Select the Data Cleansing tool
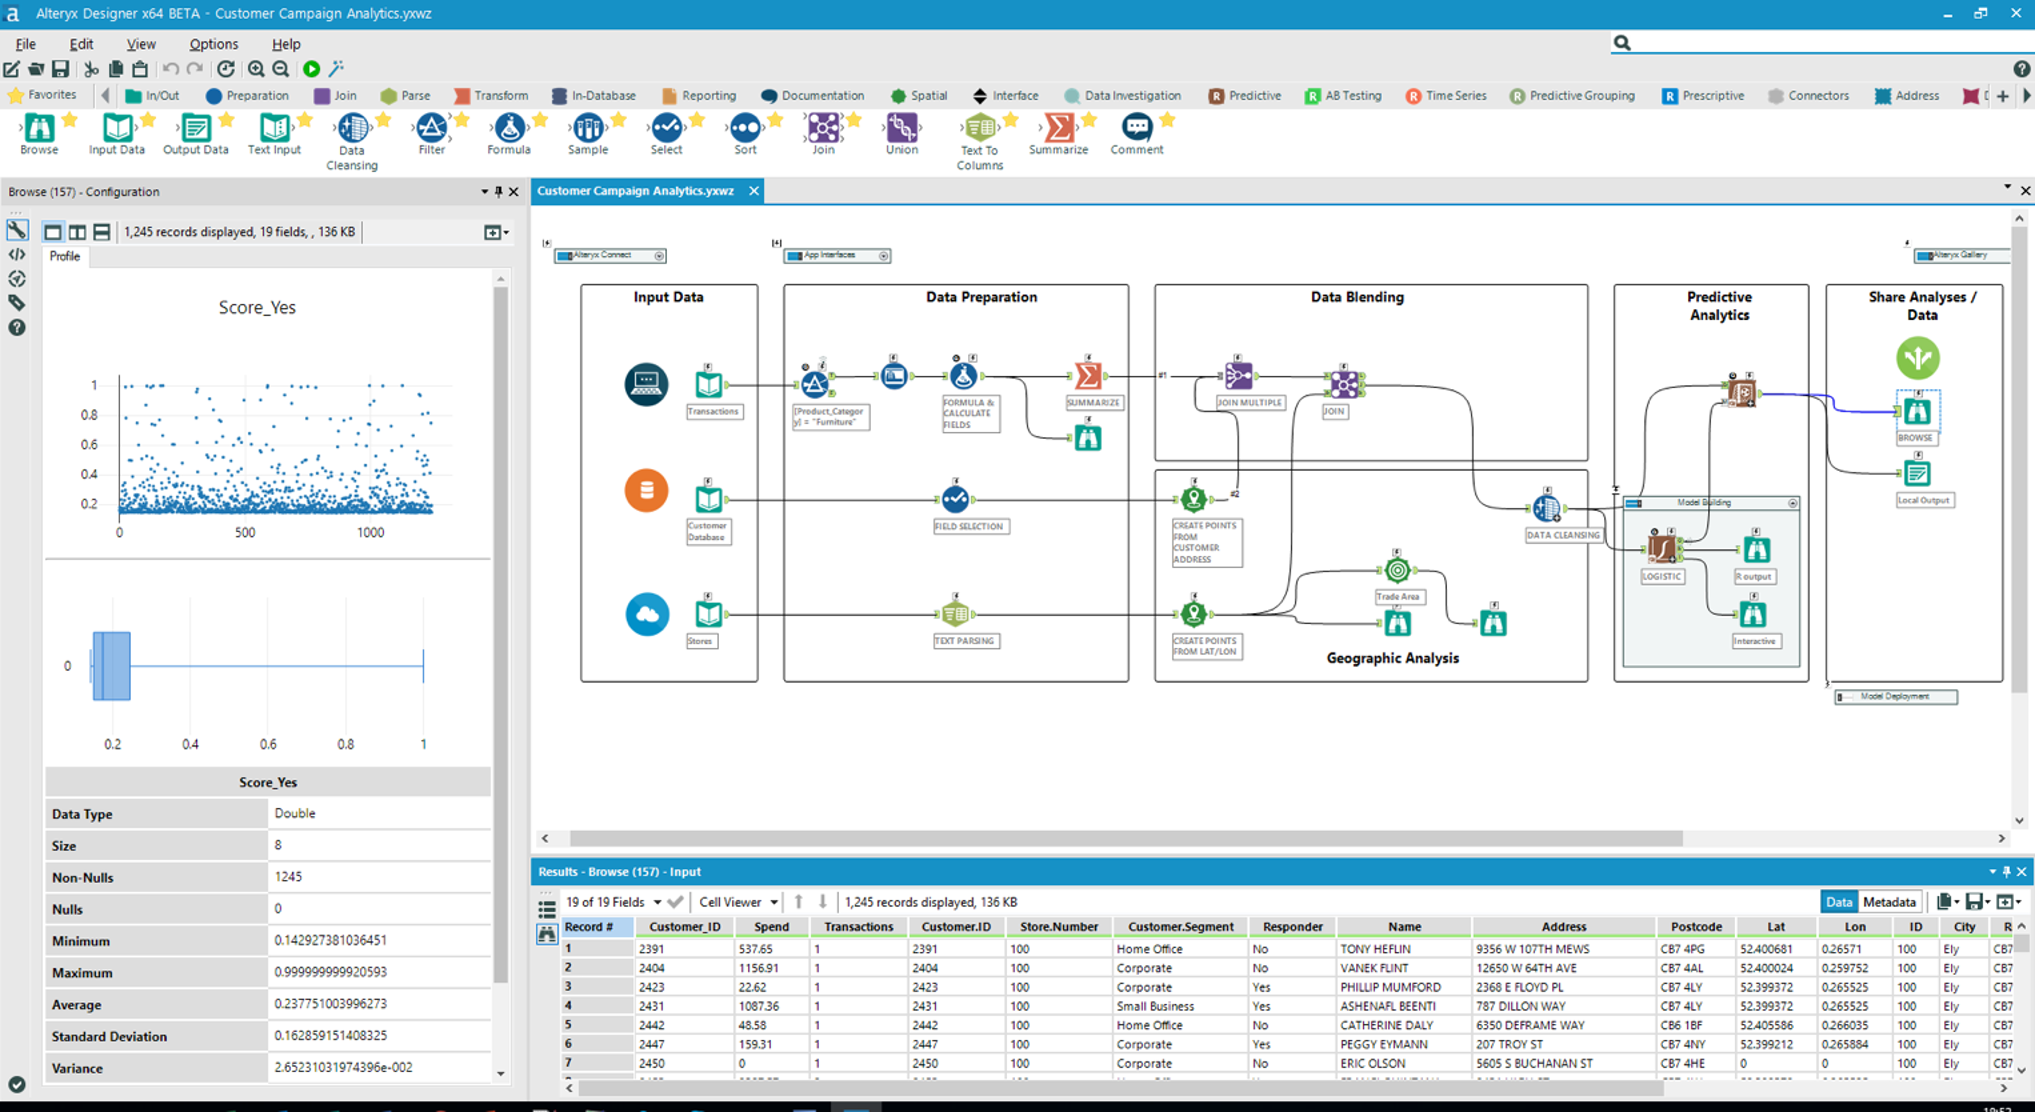This screenshot has height=1112, width=2035. click(x=351, y=133)
